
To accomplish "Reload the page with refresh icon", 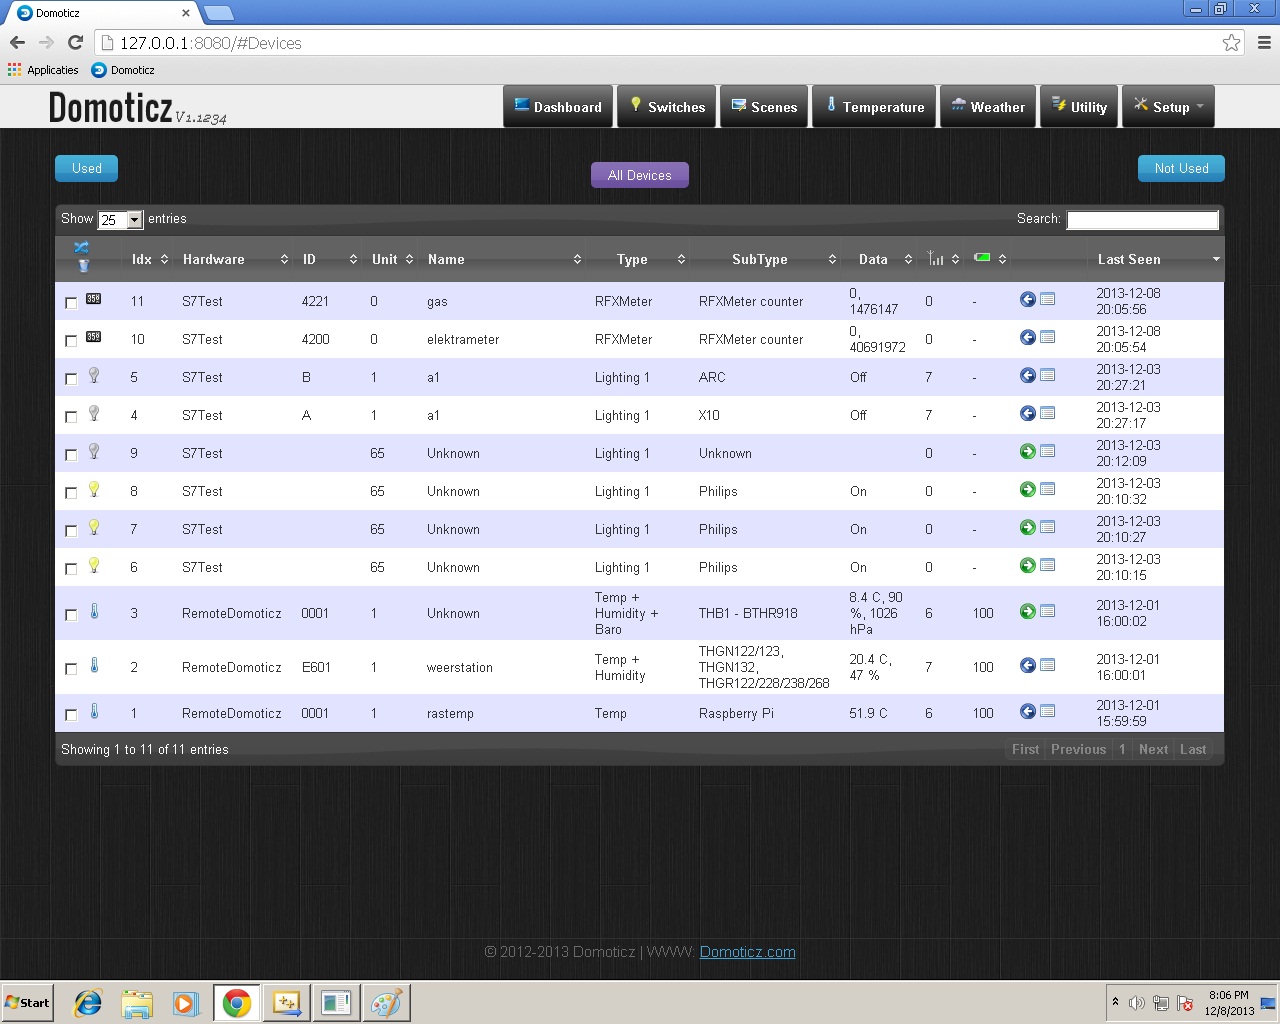I will pyautogui.click(x=75, y=42).
